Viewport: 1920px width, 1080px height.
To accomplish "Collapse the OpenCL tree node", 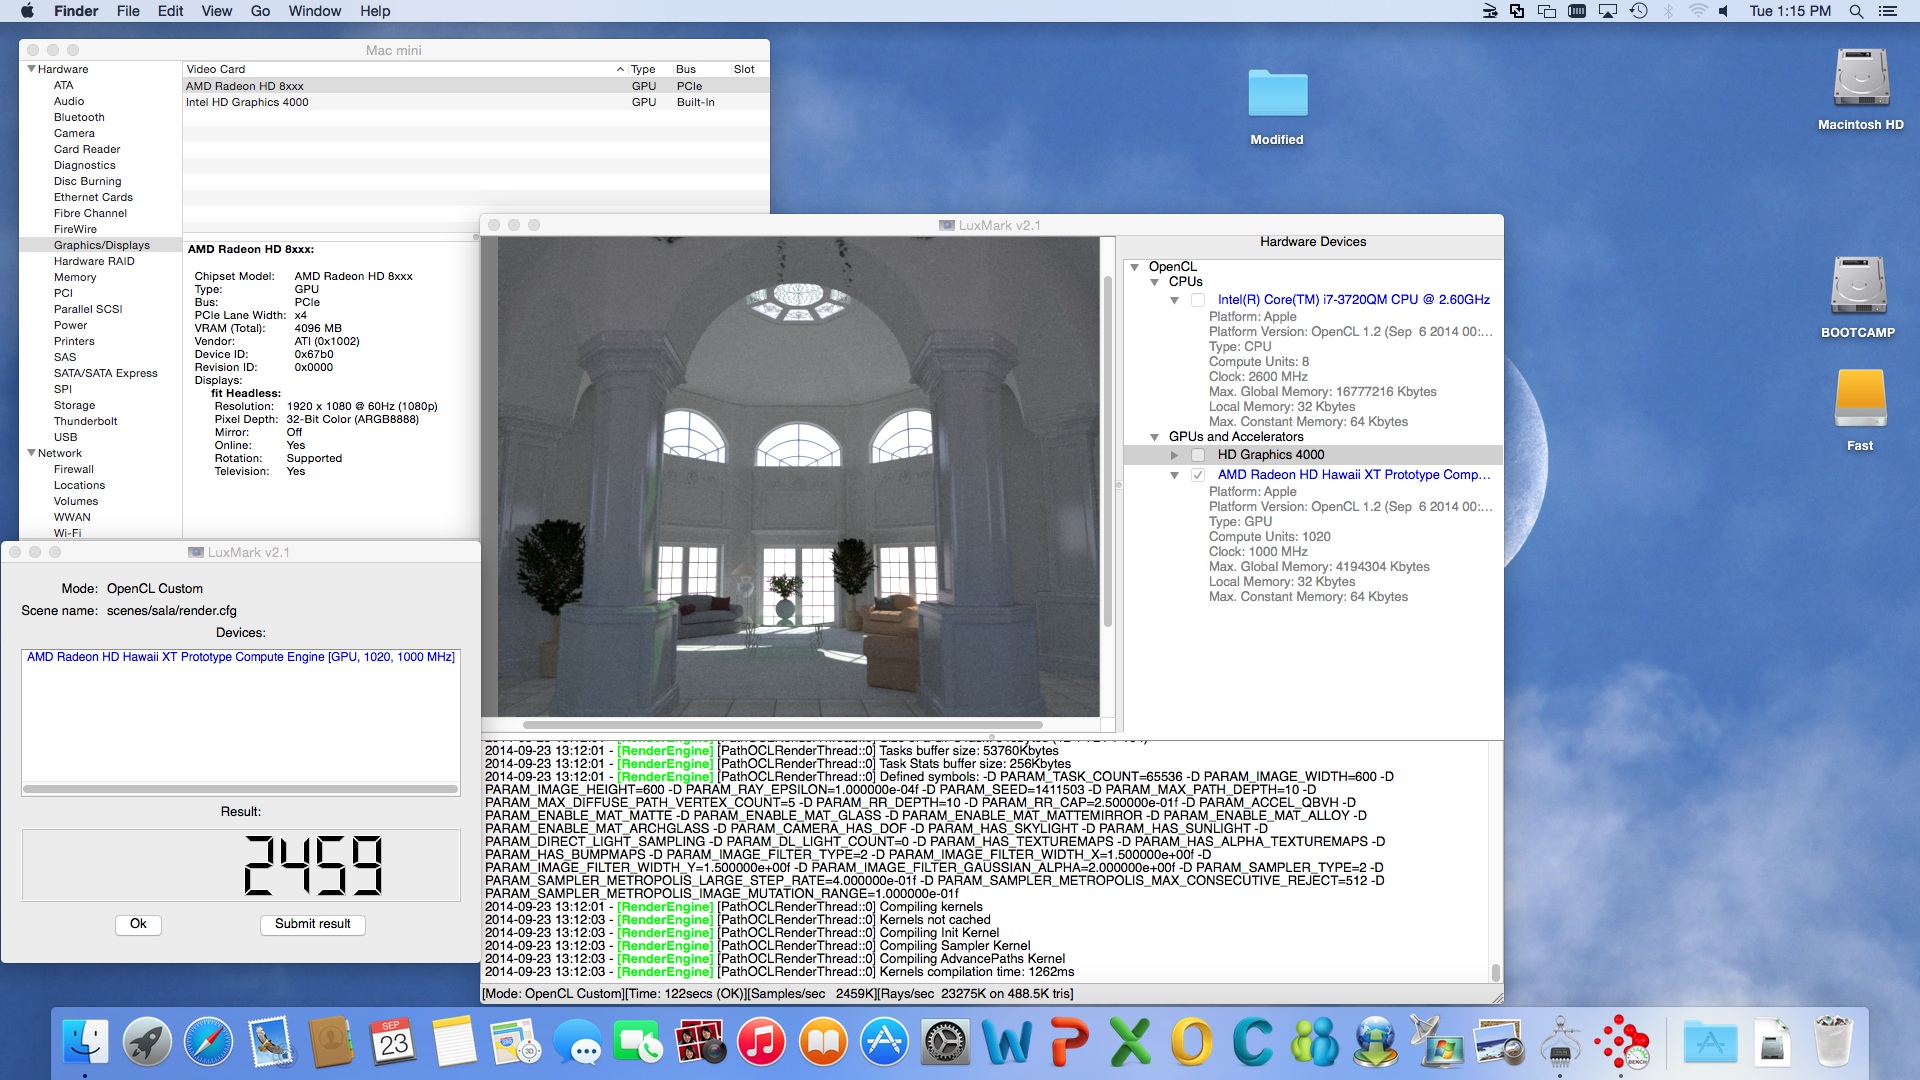I will [x=1135, y=267].
